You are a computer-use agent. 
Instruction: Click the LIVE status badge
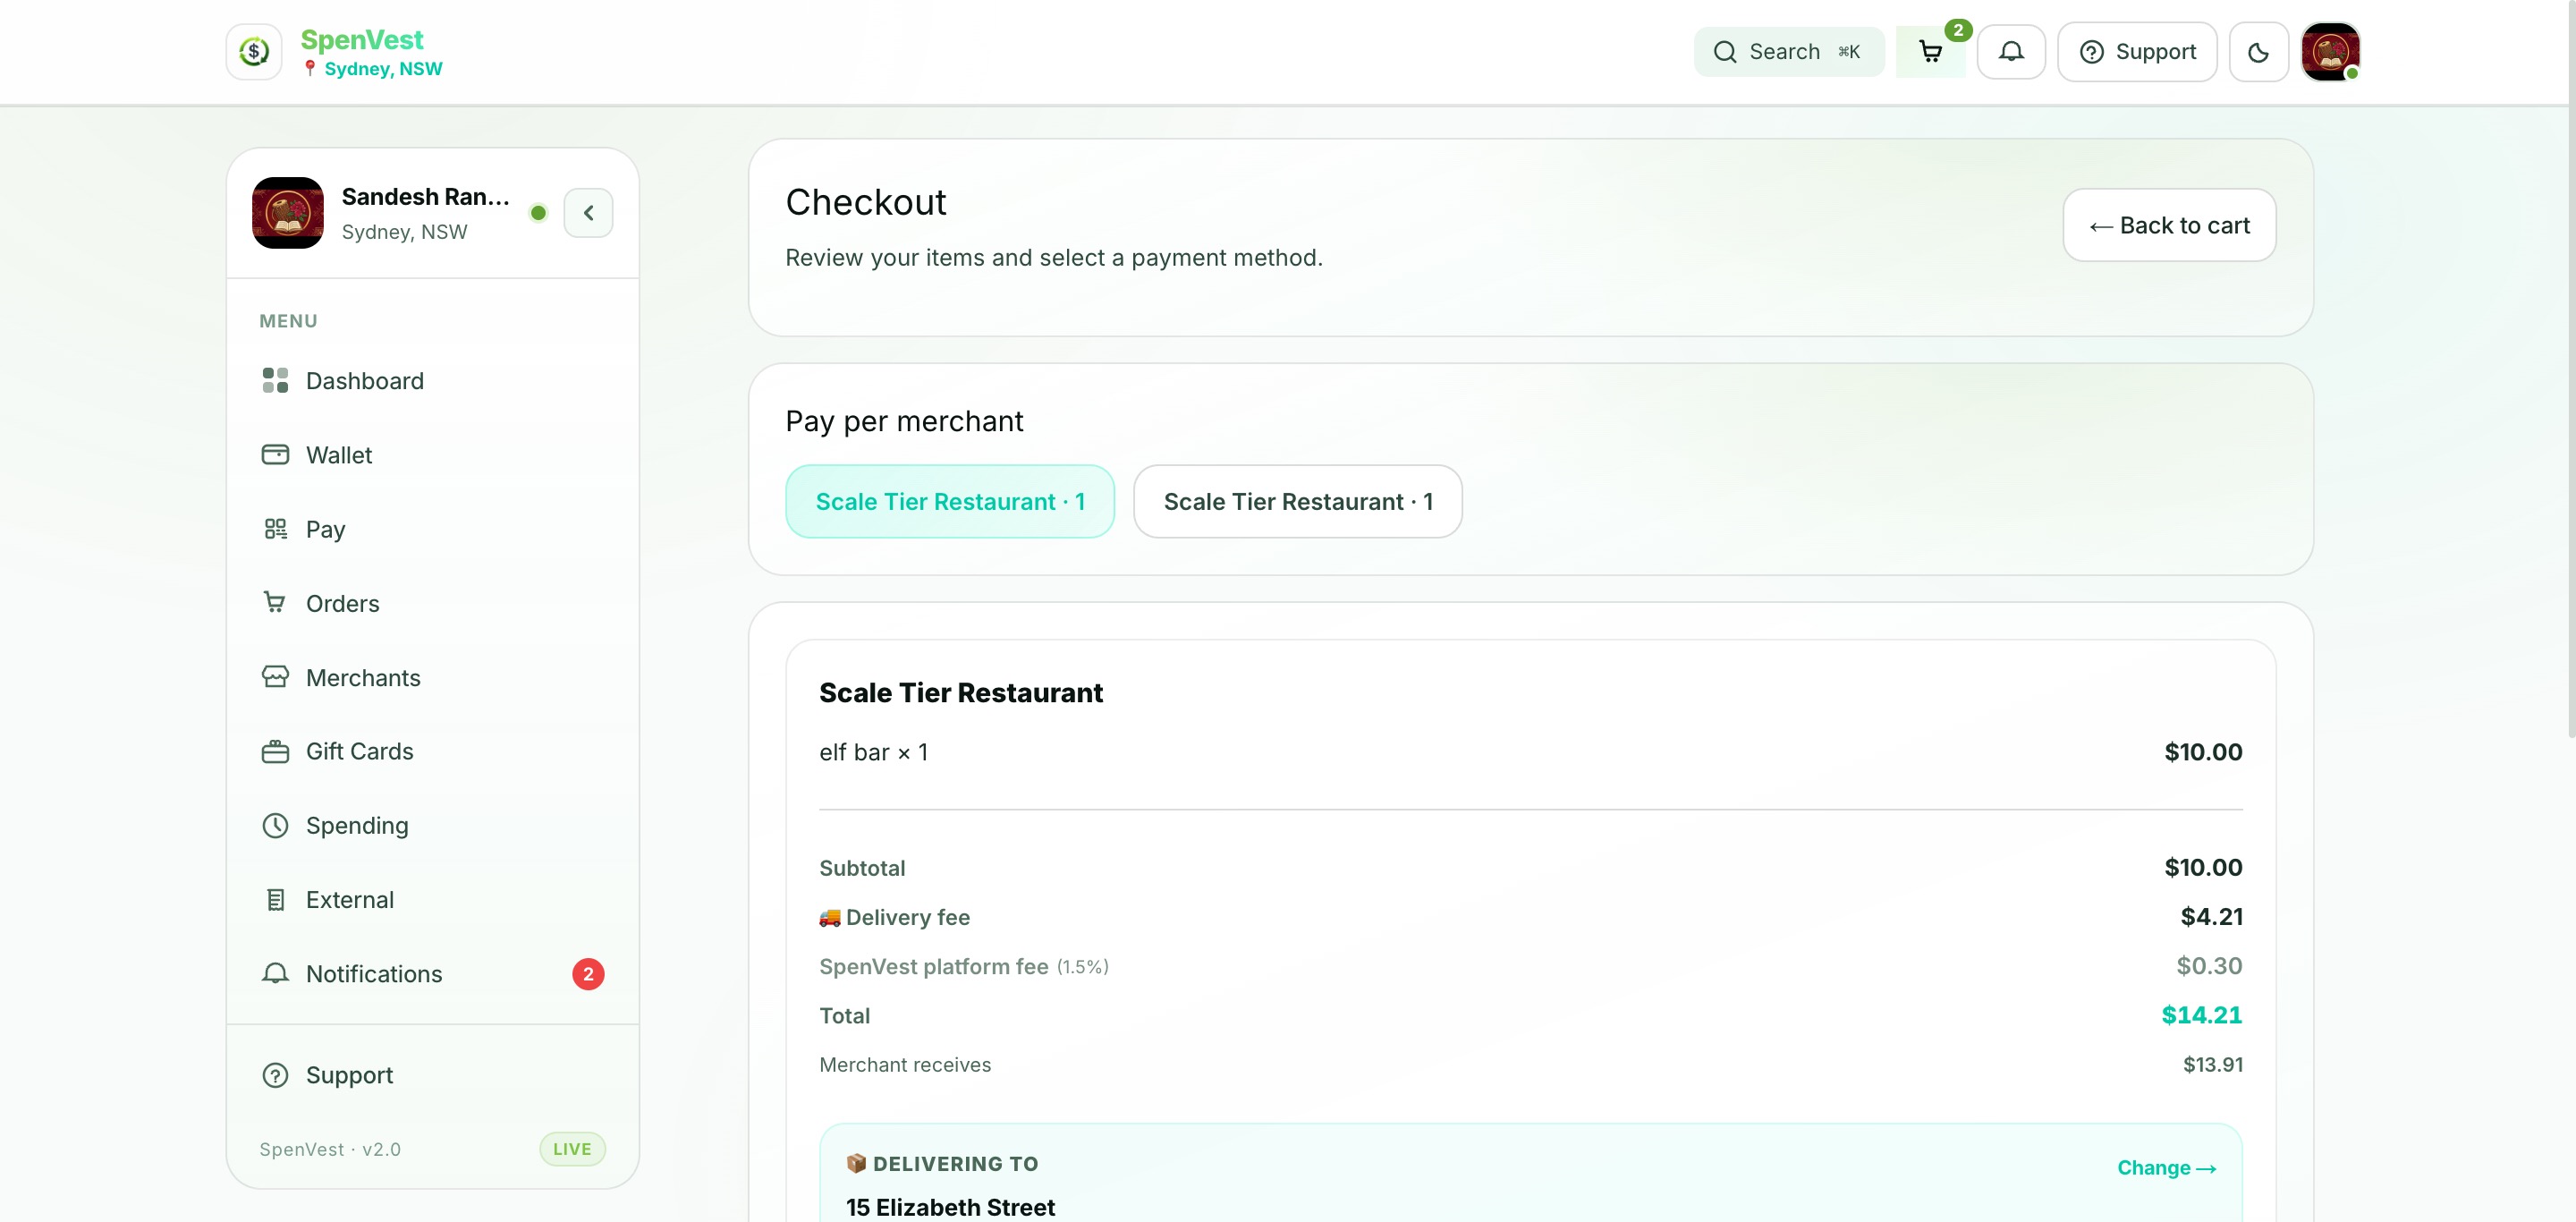[x=572, y=1149]
